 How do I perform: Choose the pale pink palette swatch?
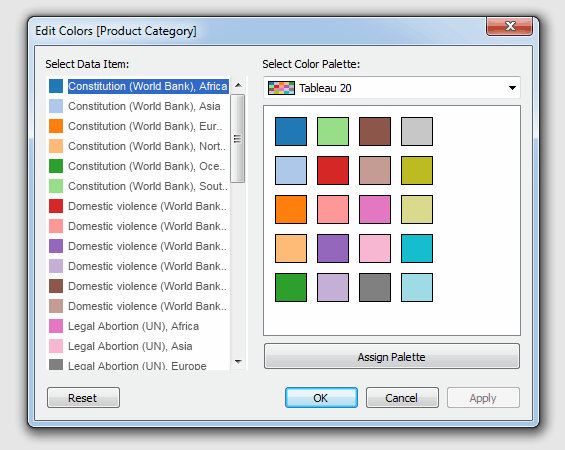(x=375, y=249)
